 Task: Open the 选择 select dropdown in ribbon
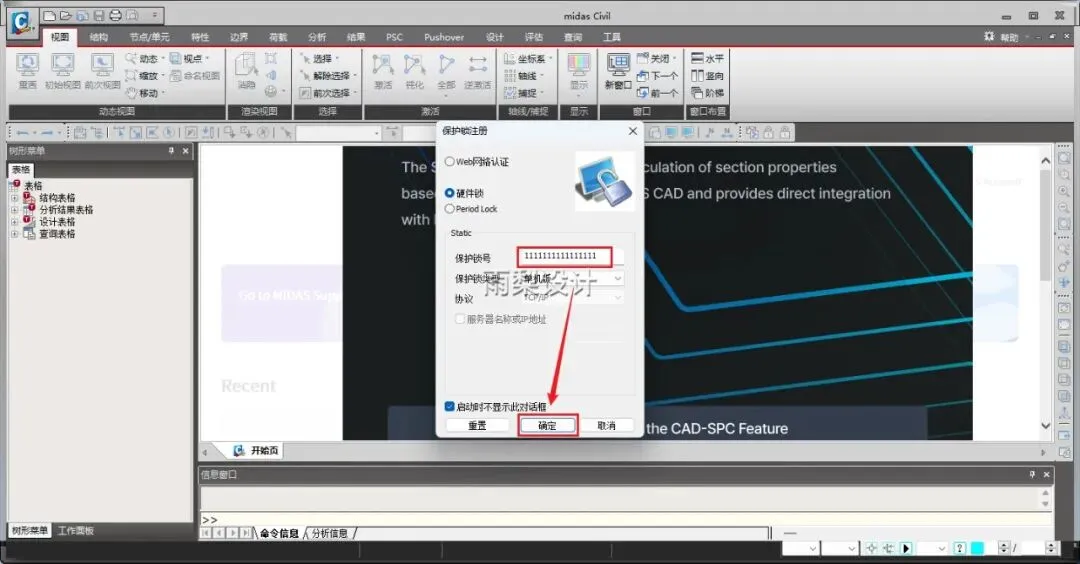pyautogui.click(x=337, y=59)
